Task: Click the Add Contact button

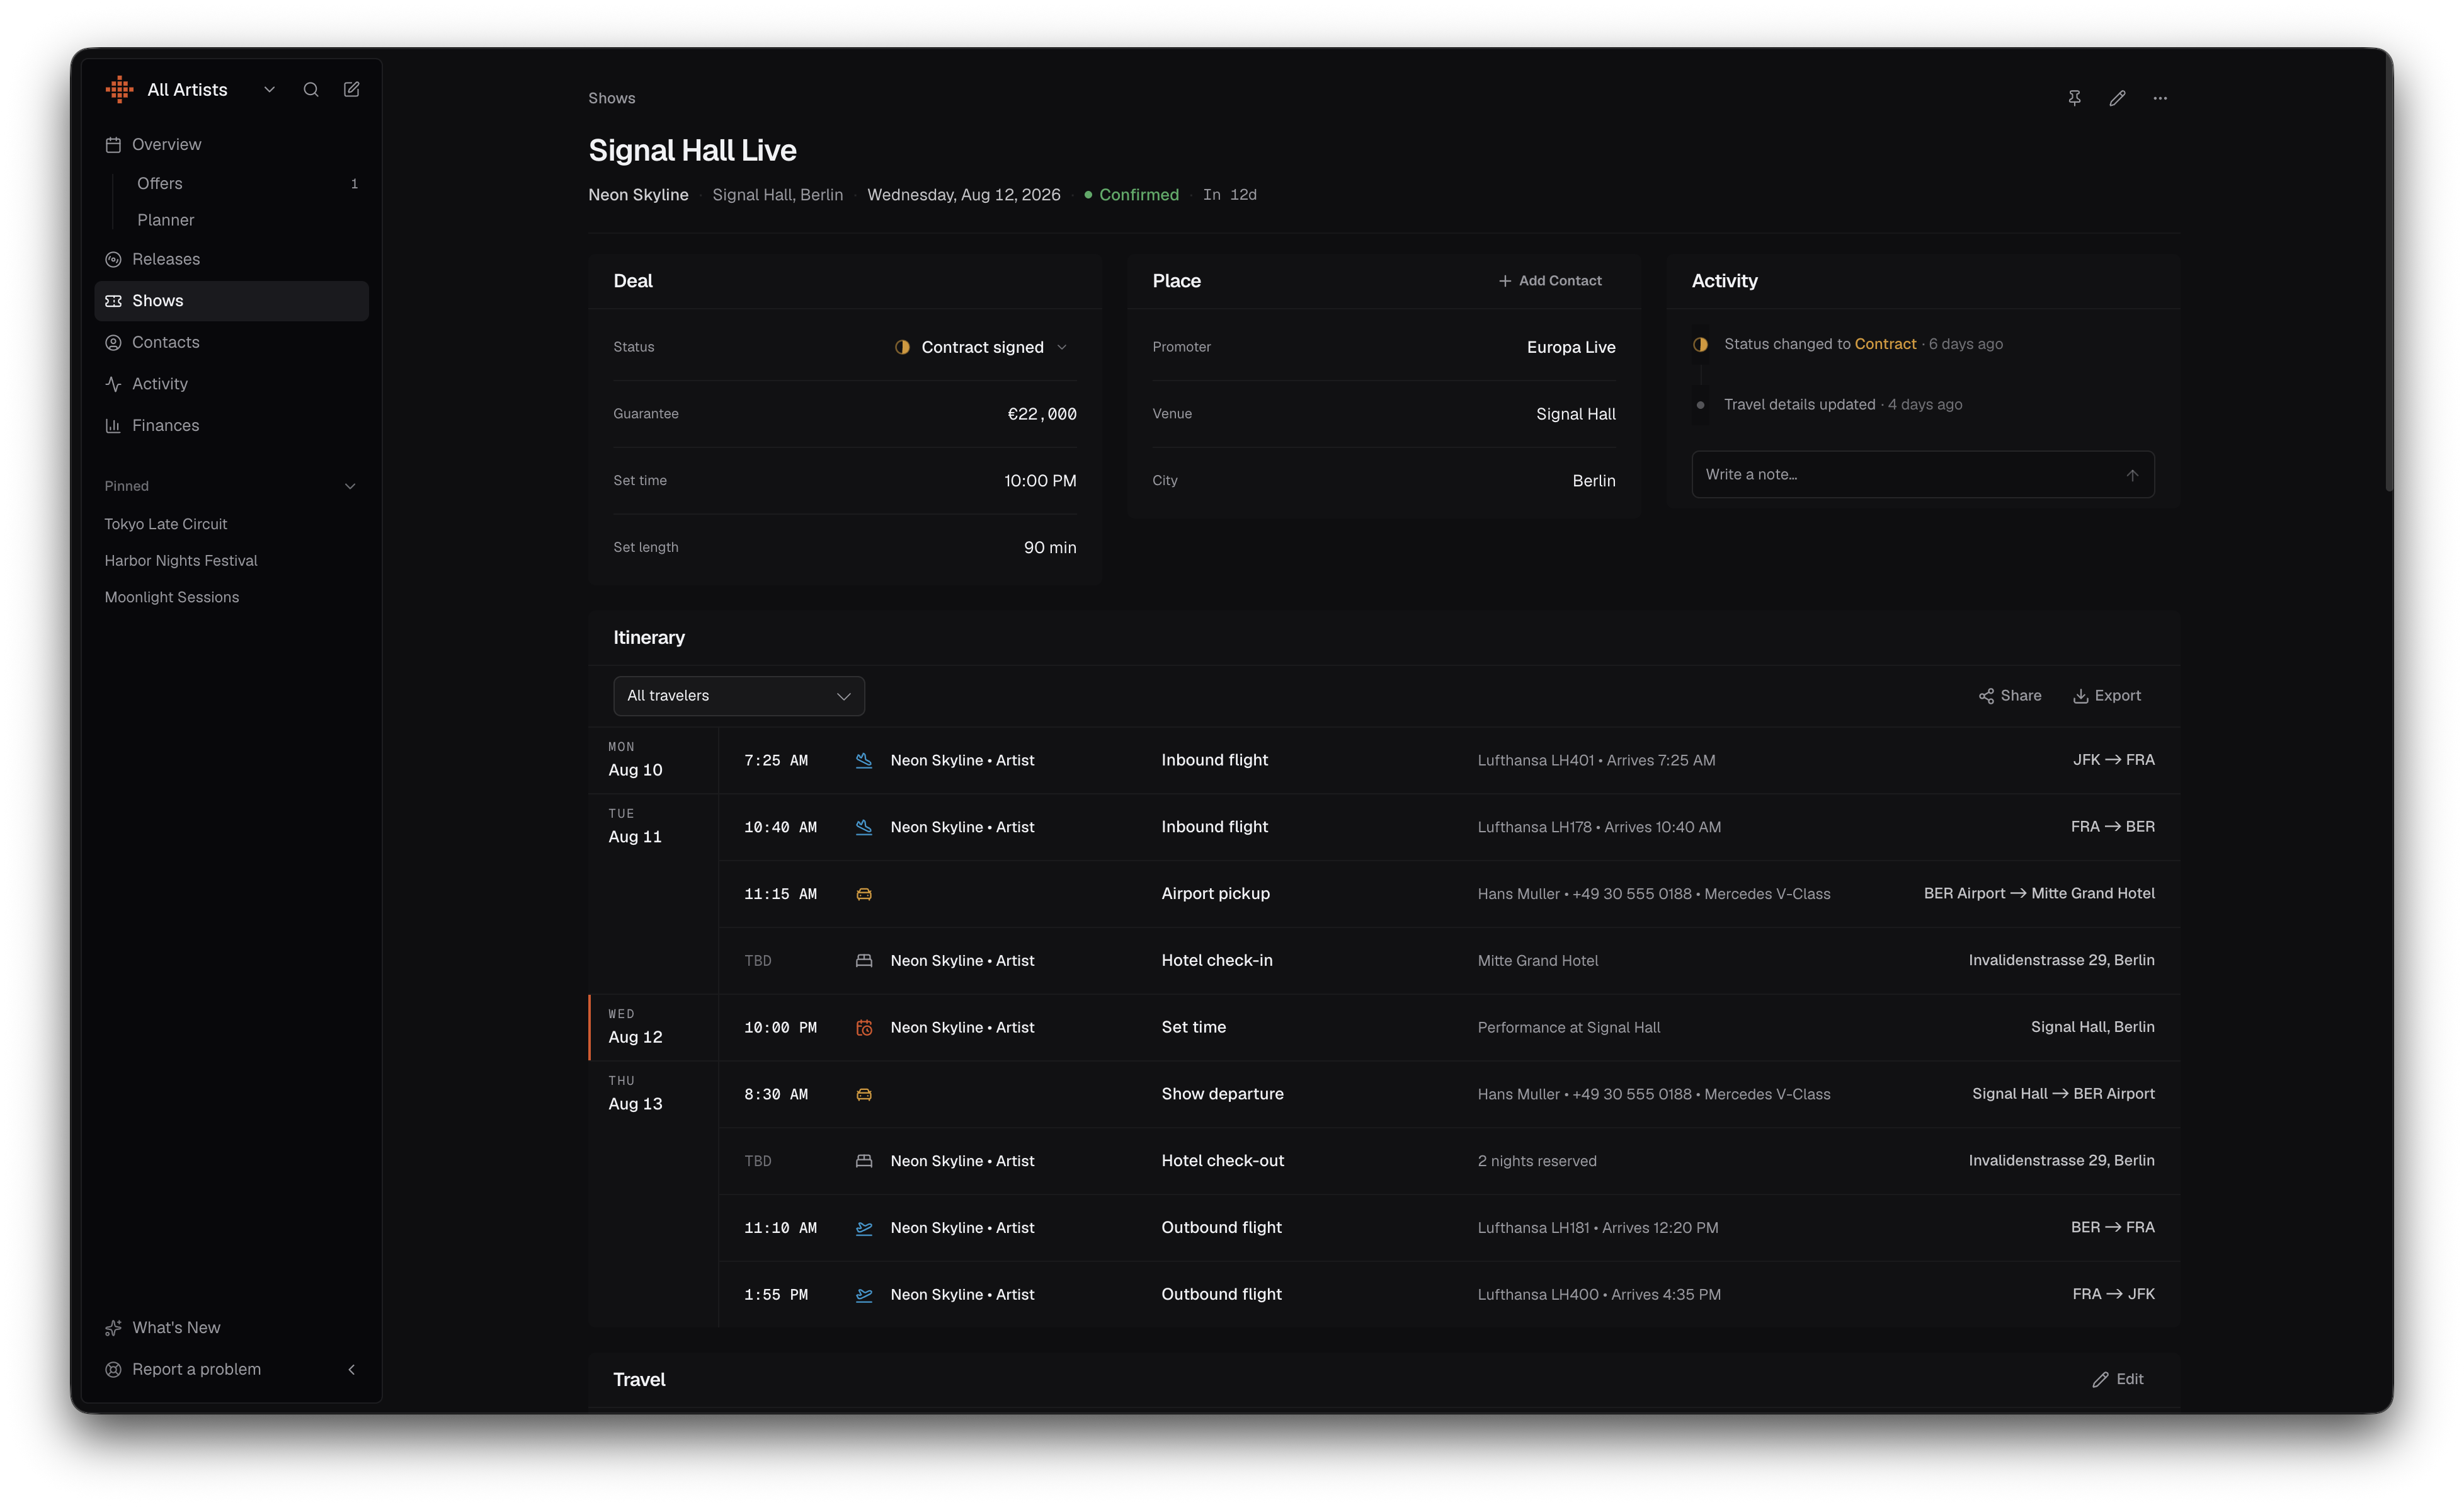Action: coord(1550,281)
